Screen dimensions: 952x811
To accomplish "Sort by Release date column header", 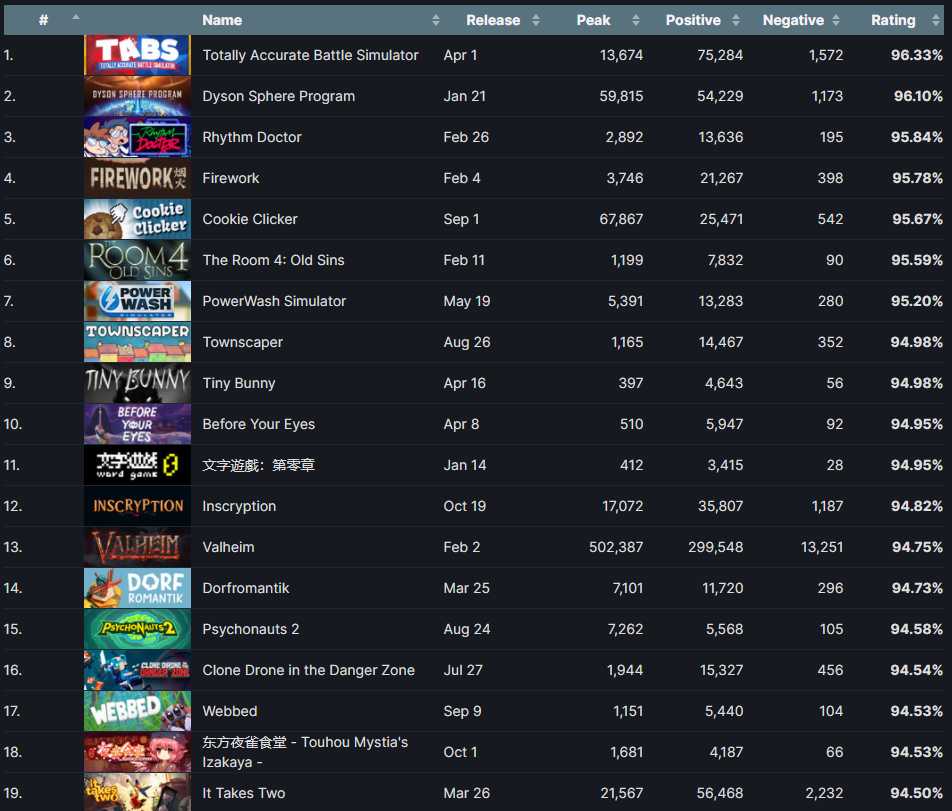I will click(493, 20).
